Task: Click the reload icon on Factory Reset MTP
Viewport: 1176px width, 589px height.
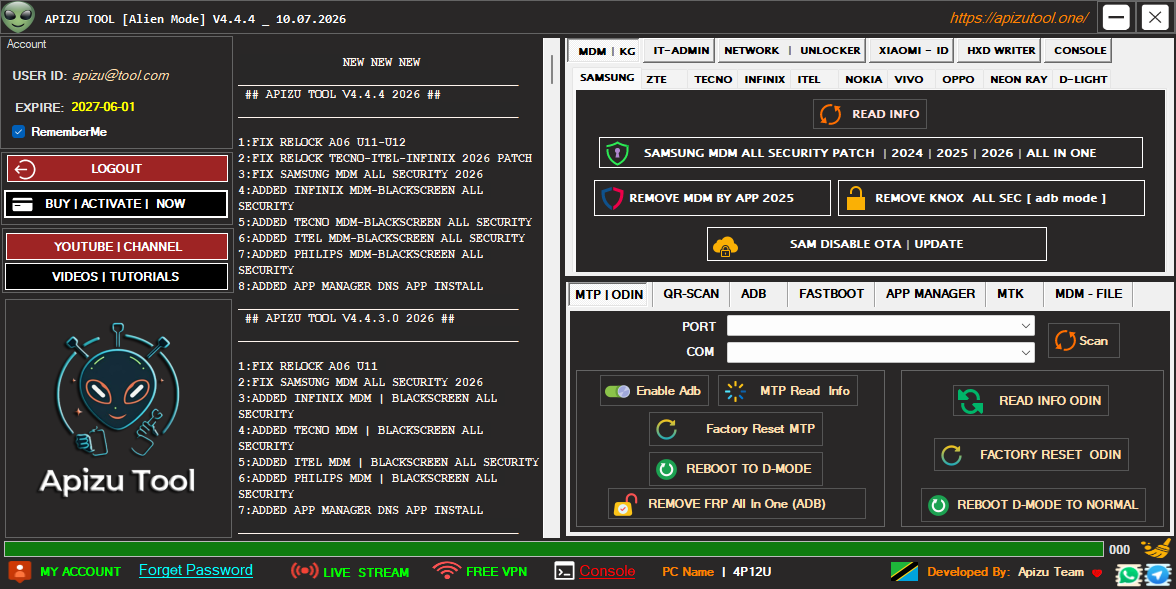Action: click(x=666, y=429)
